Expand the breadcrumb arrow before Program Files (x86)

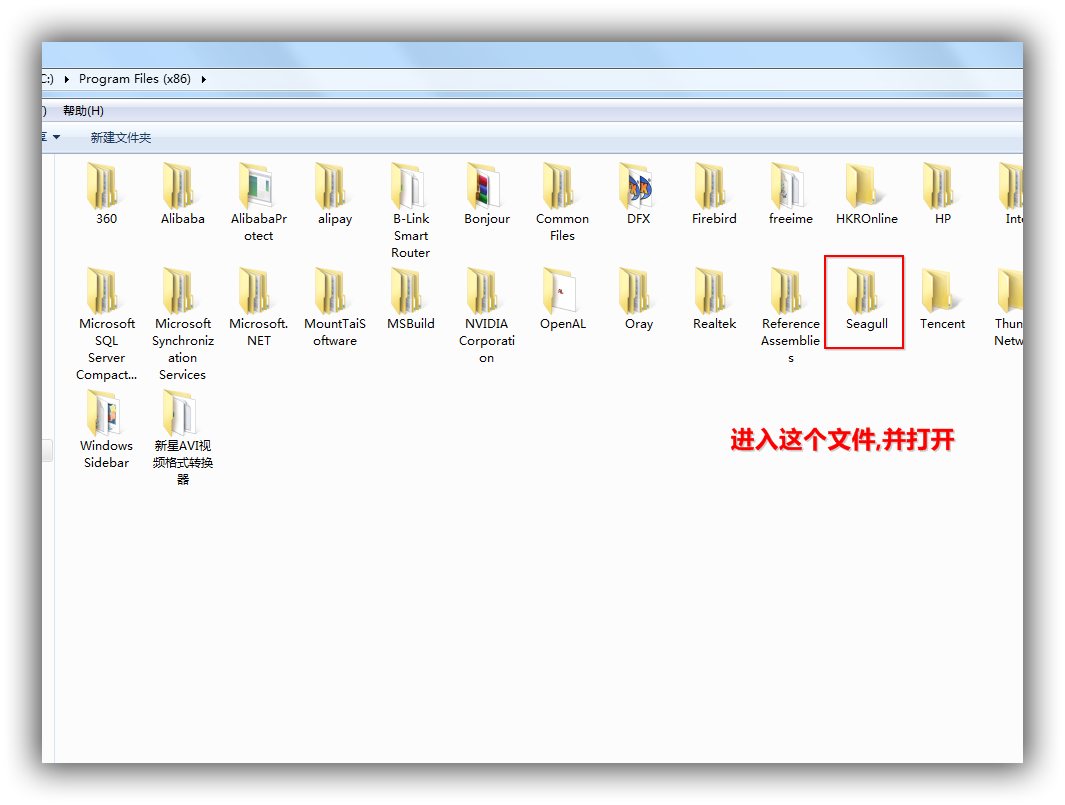coord(67,79)
